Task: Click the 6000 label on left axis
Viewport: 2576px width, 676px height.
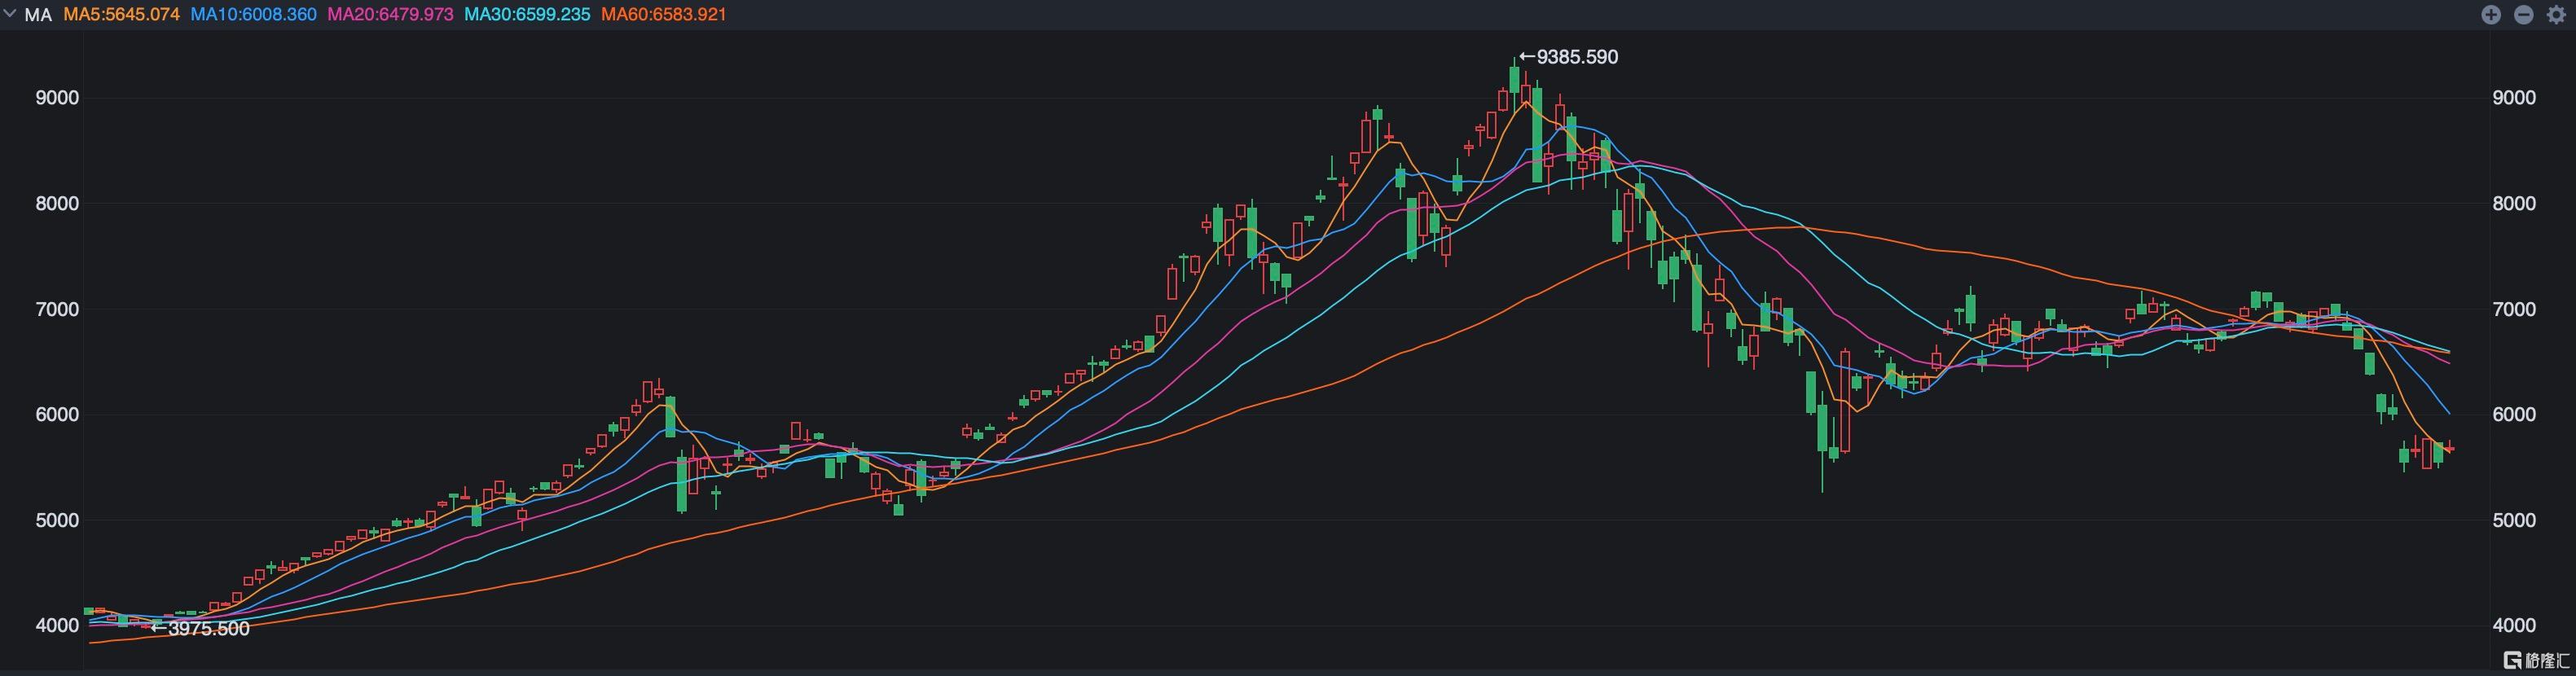Action: click(57, 414)
